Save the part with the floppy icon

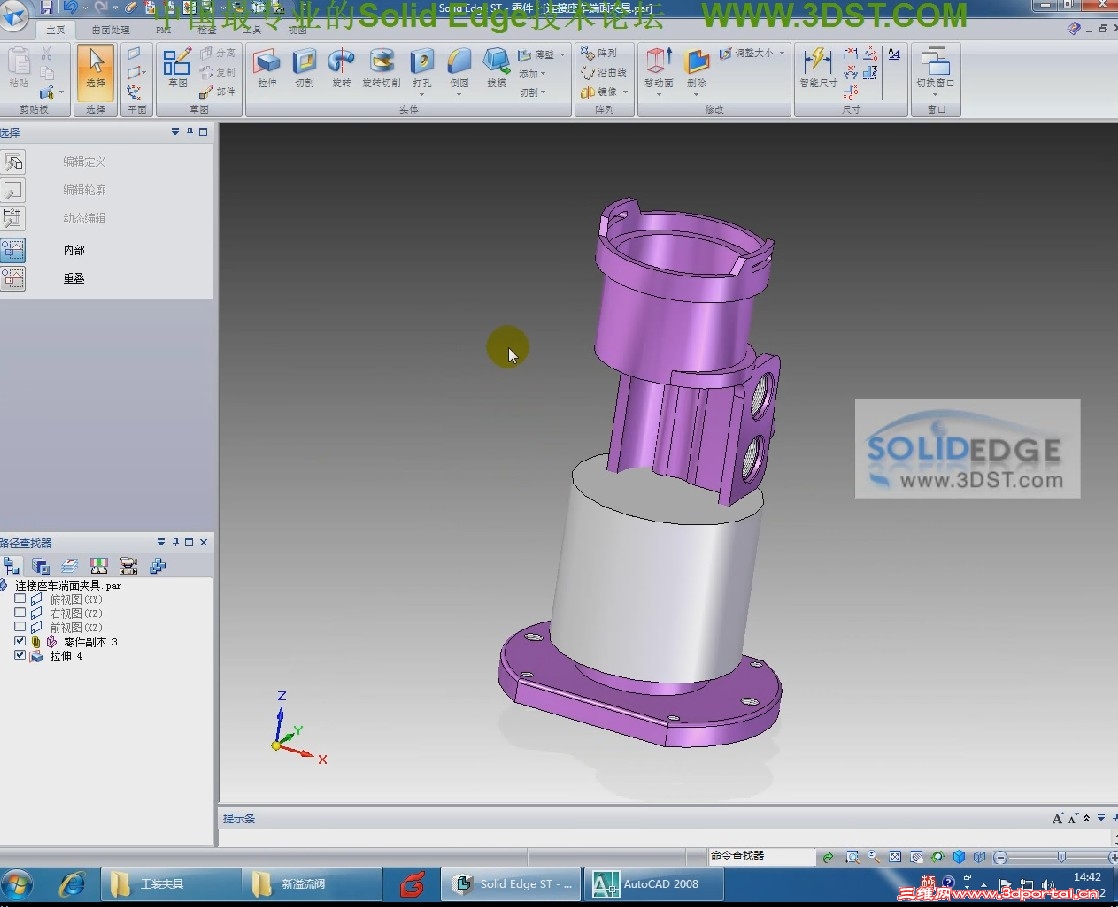point(47,8)
